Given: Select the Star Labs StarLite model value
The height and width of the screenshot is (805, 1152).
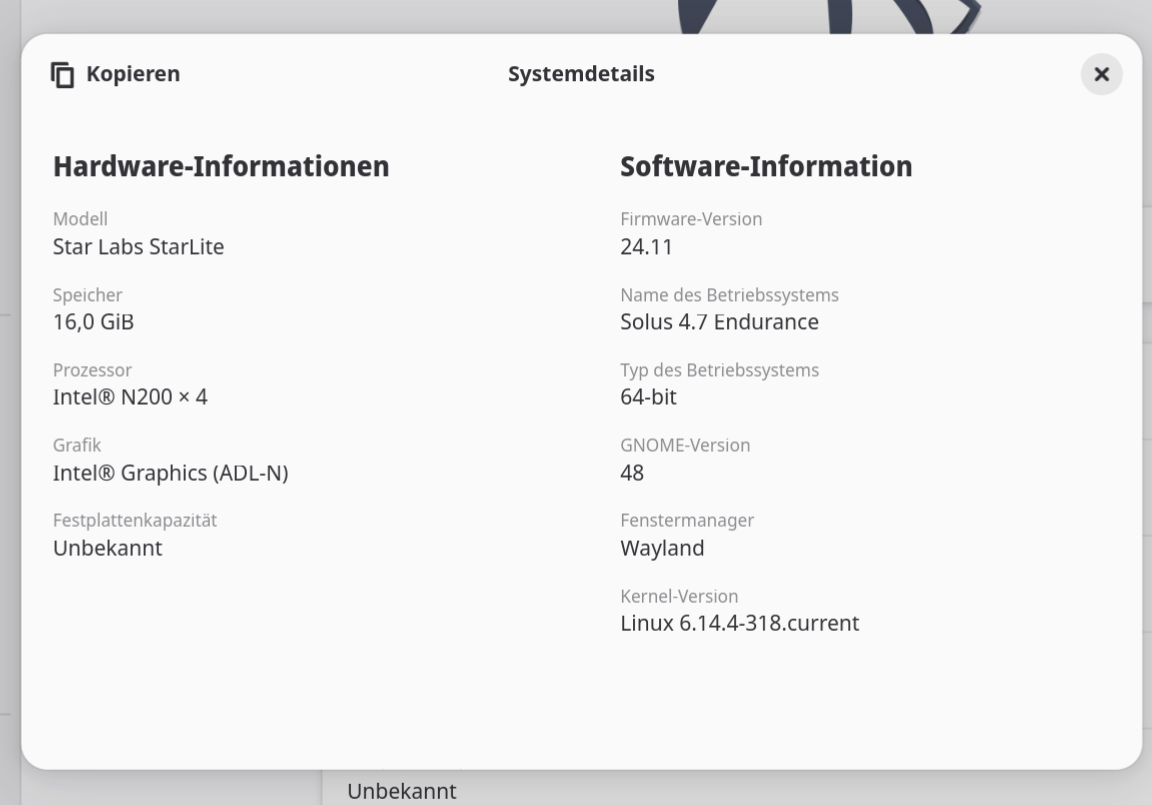Looking at the screenshot, I should coord(138,247).
